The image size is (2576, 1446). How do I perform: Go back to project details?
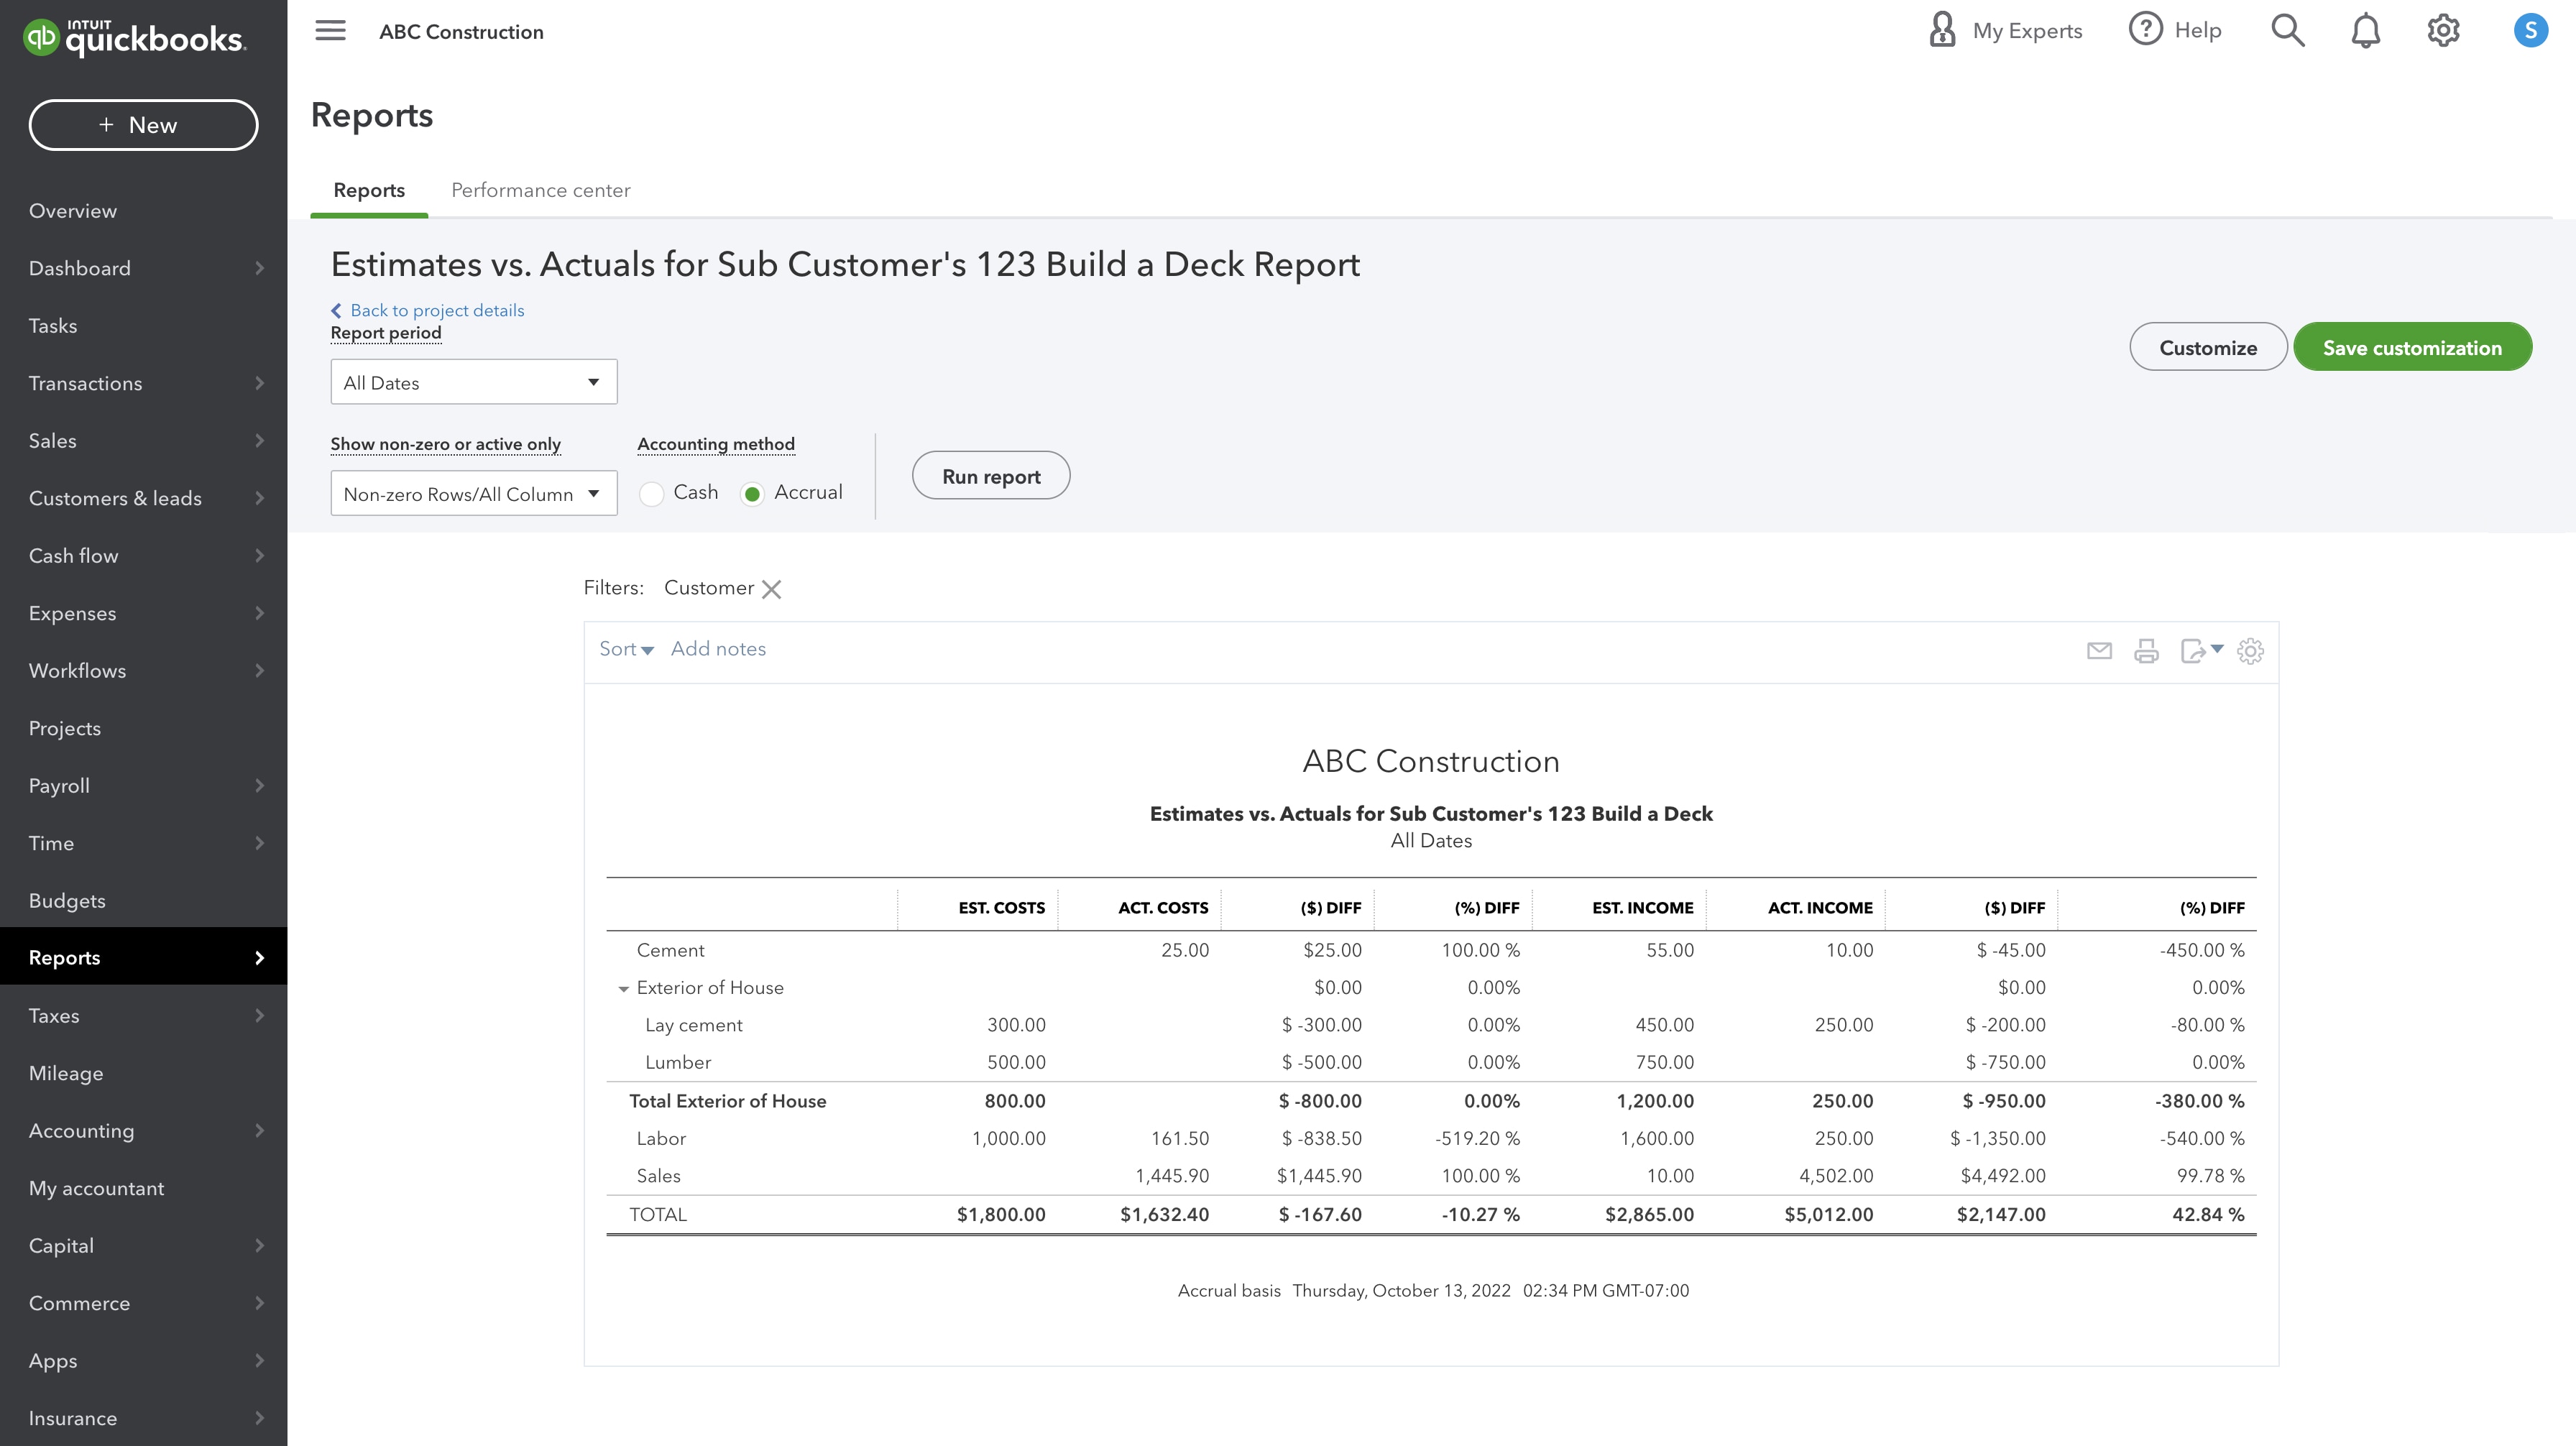pos(428,310)
